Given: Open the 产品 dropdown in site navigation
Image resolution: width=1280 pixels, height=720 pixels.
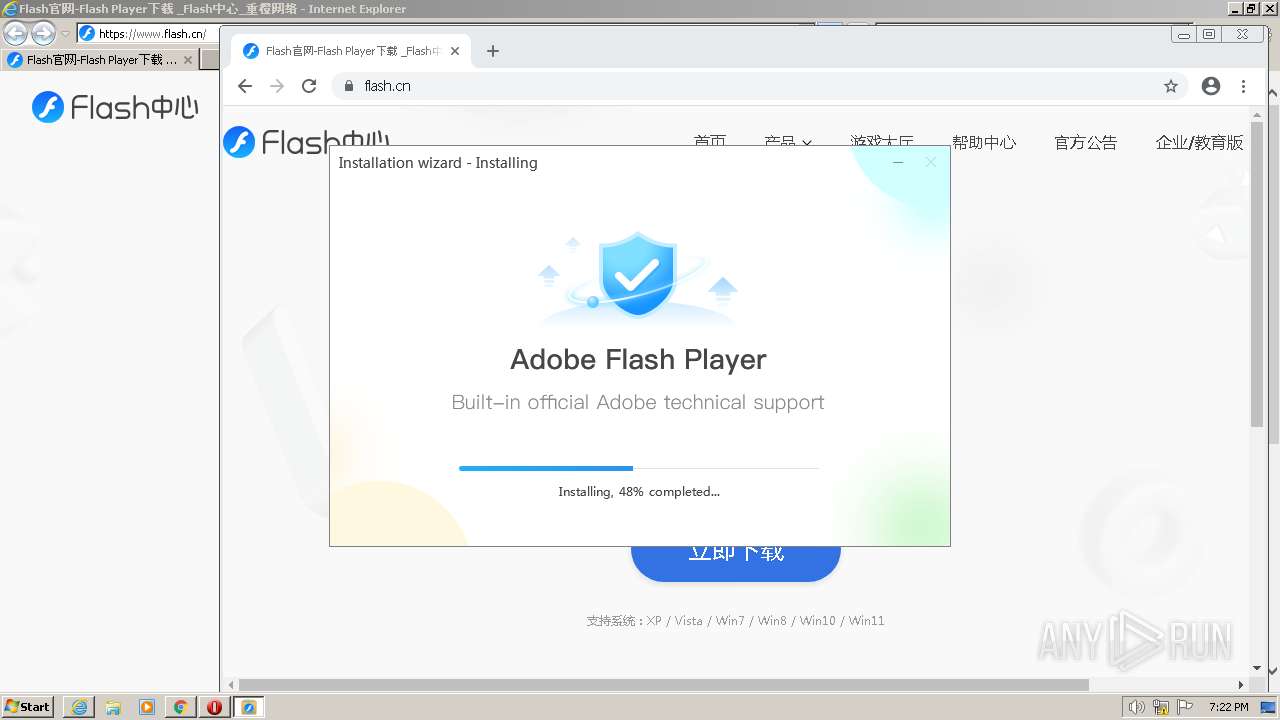Looking at the screenshot, I should pyautogui.click(x=788, y=141).
